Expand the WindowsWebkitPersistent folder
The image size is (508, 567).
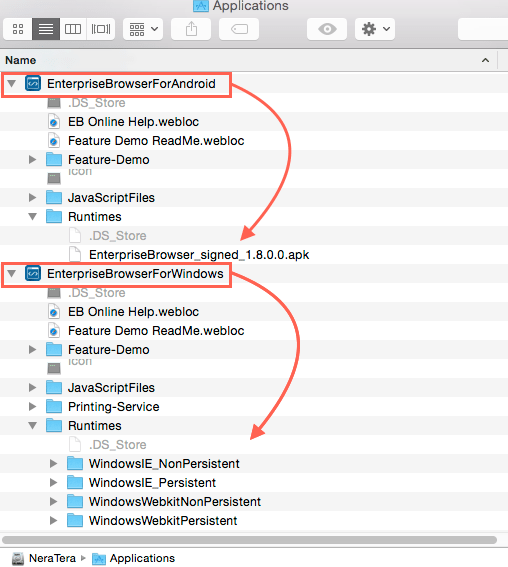click(x=54, y=520)
